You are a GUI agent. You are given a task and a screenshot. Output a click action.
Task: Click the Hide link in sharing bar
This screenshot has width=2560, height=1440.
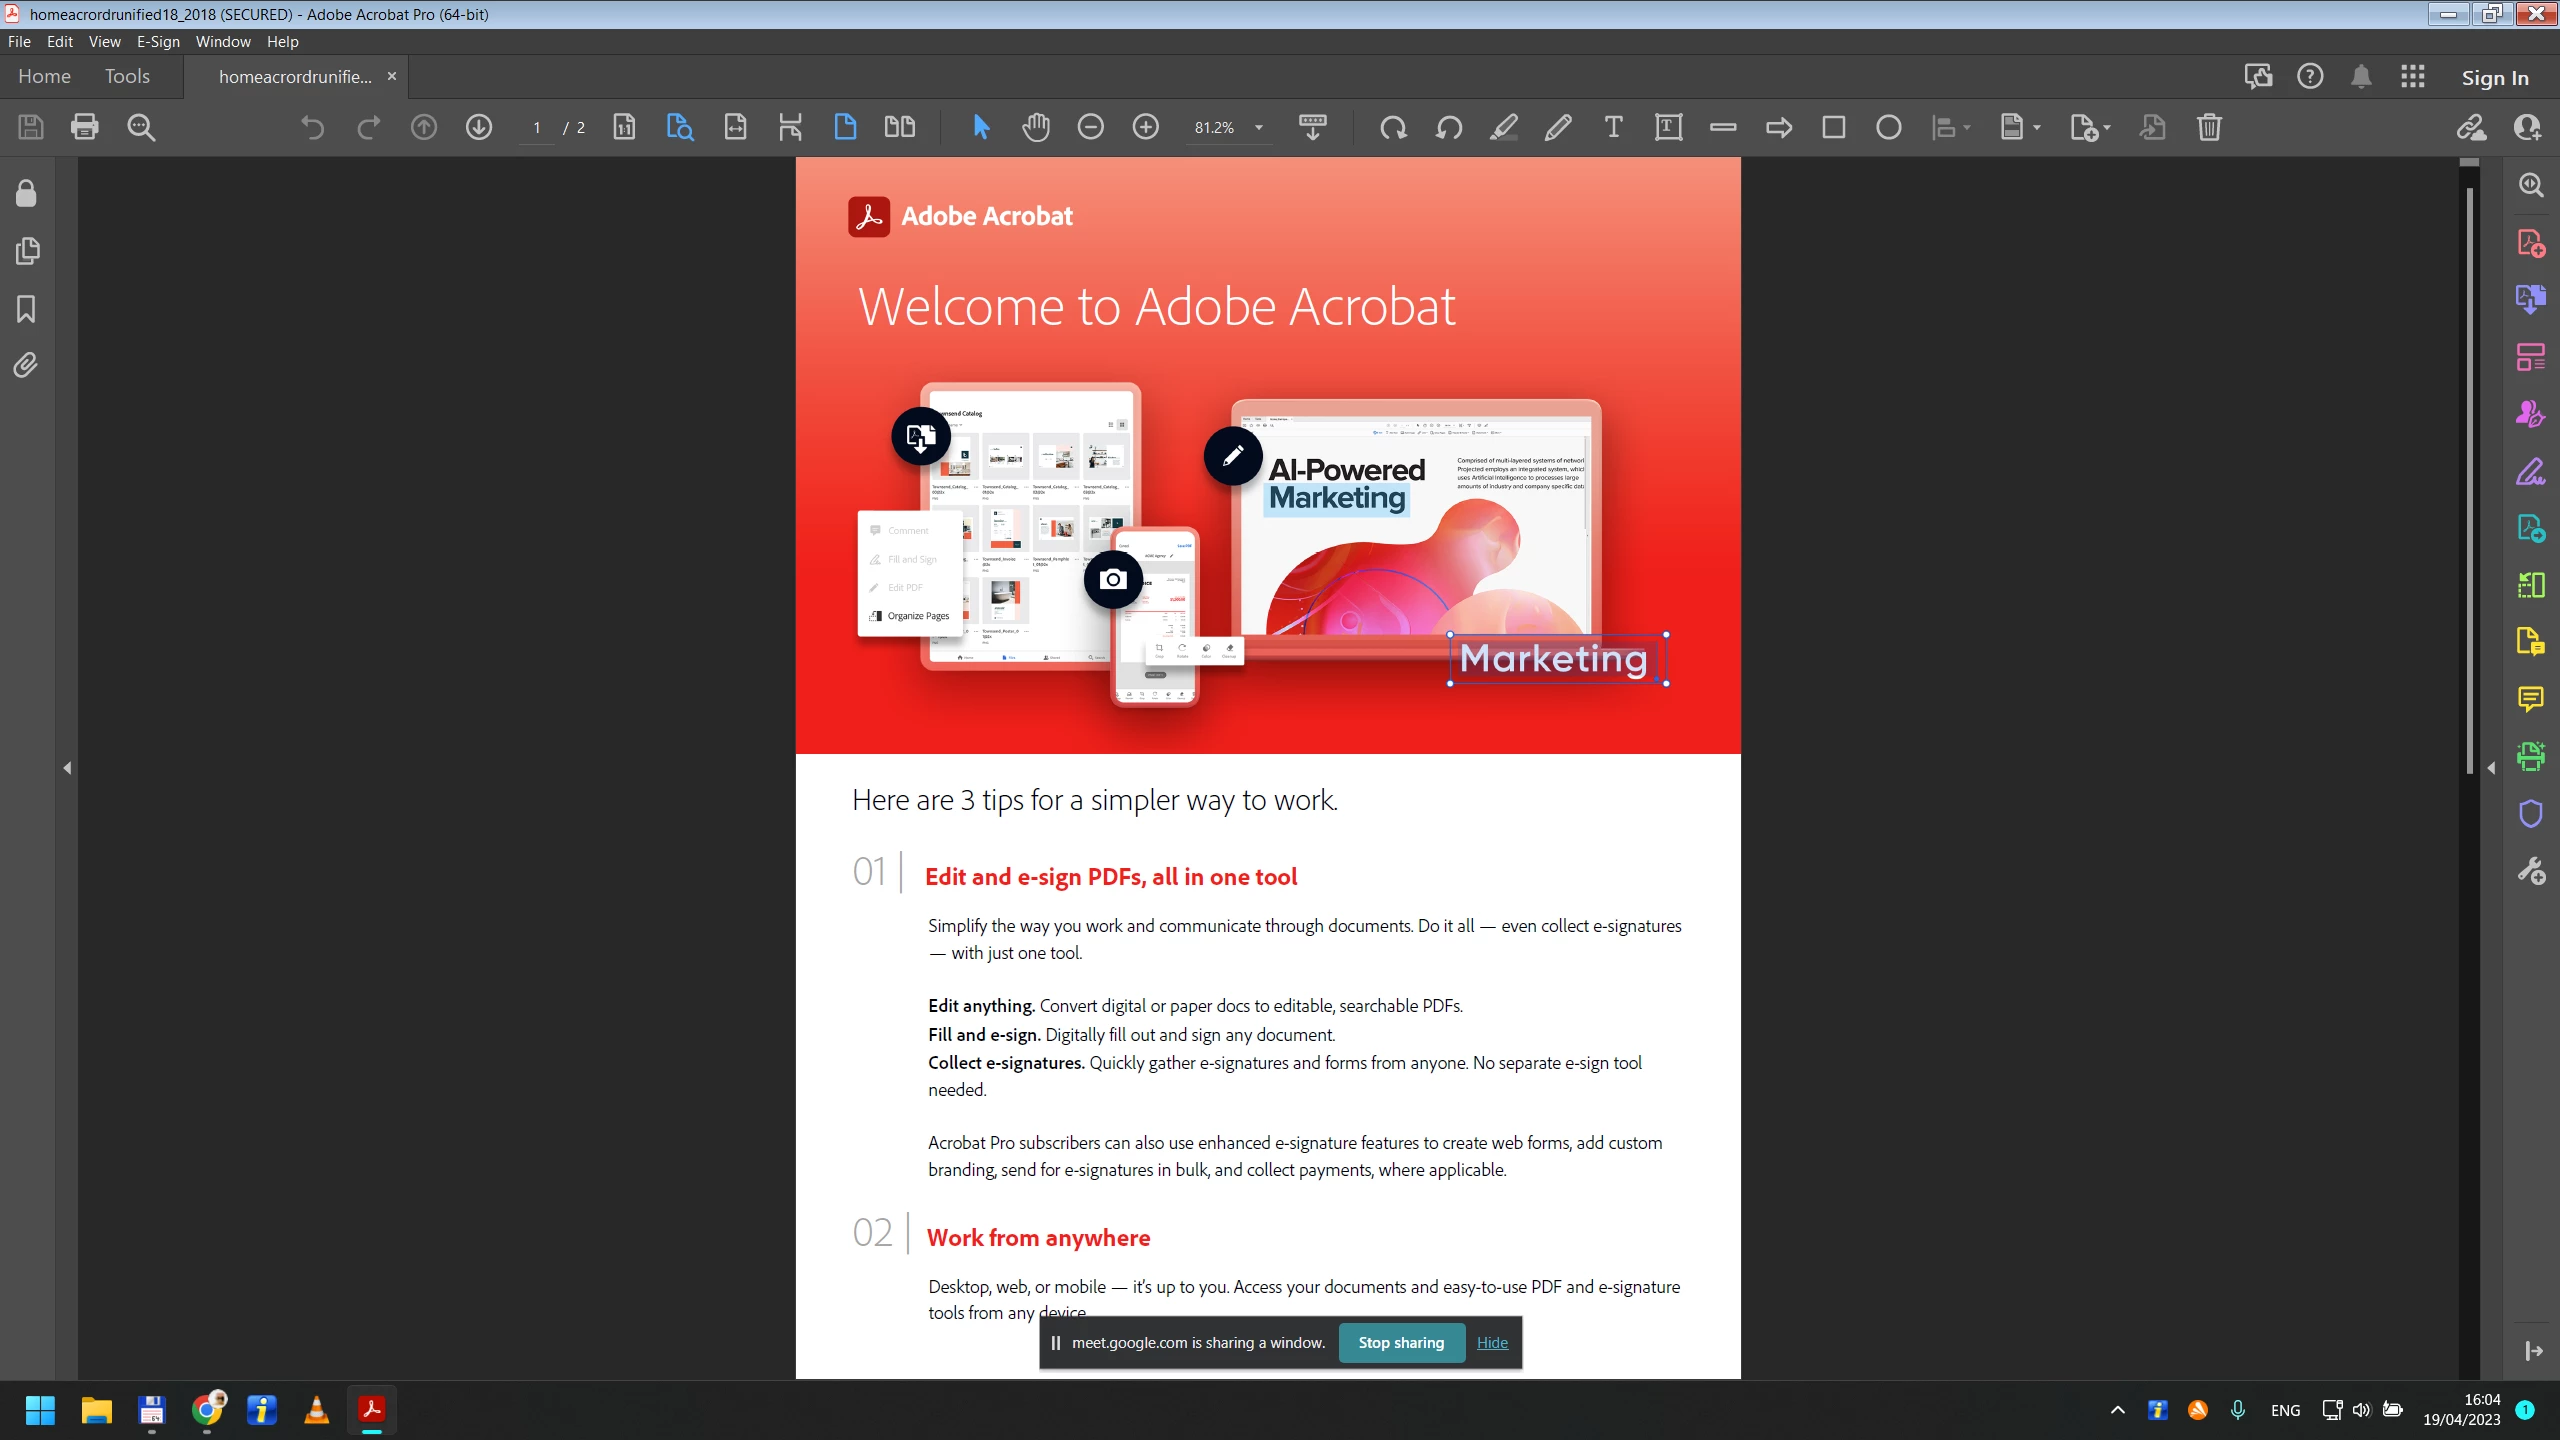click(x=1491, y=1343)
